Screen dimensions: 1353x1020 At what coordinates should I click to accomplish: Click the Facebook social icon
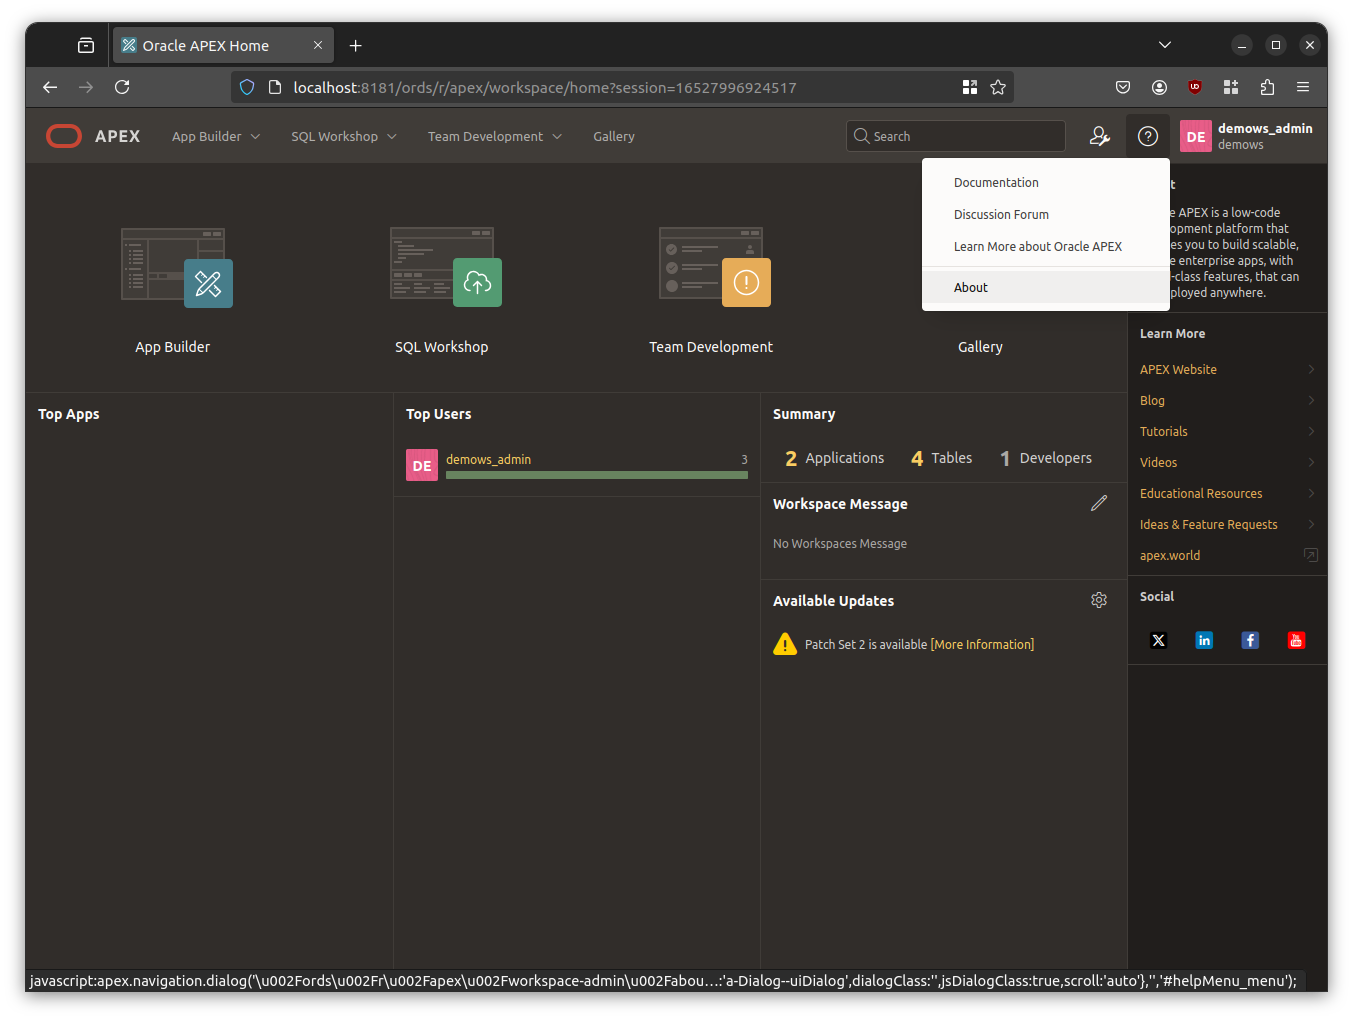1250,640
